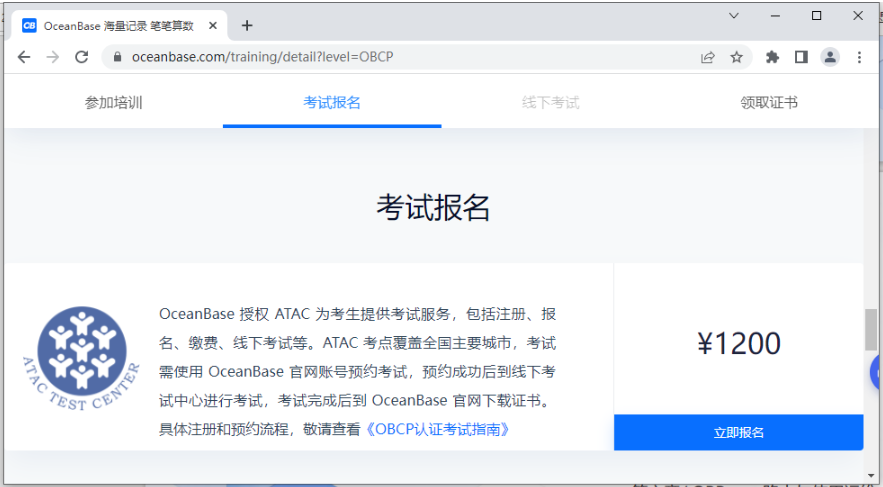Share this page via share icon
The width and height of the screenshot is (883, 487).
707,57
